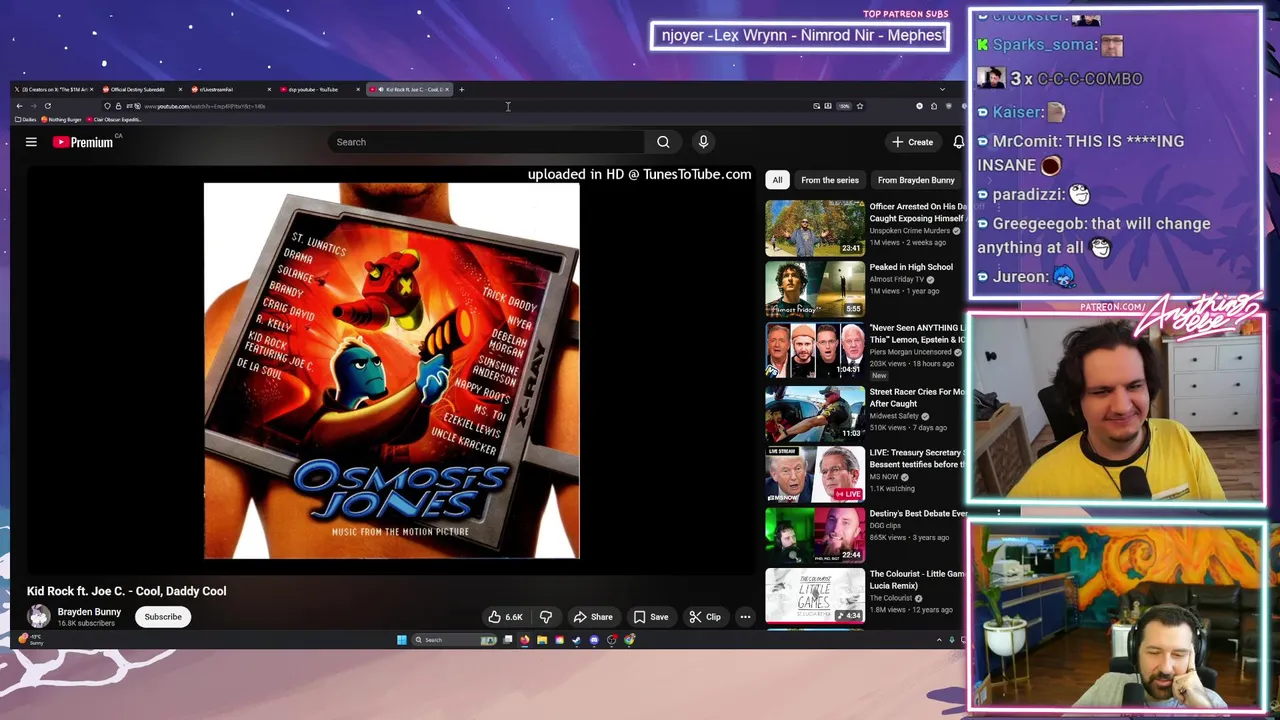Open Windows Start menu
Image resolution: width=1280 pixels, height=720 pixels.
pyautogui.click(x=402, y=640)
